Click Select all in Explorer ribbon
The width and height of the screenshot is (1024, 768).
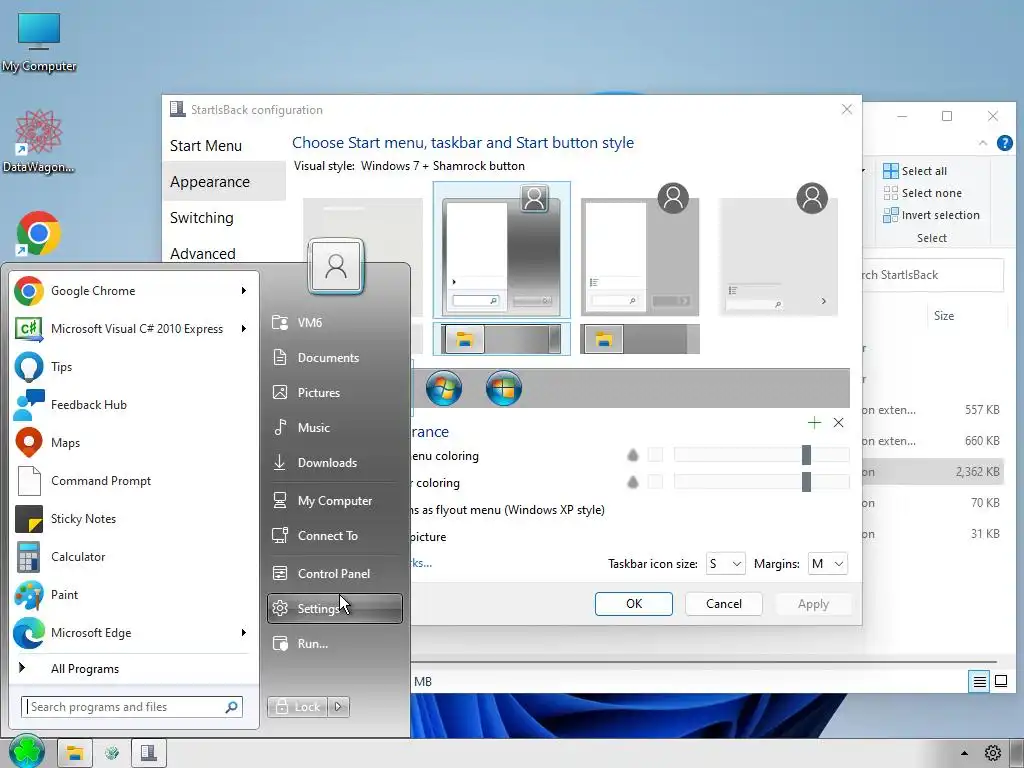(915, 171)
